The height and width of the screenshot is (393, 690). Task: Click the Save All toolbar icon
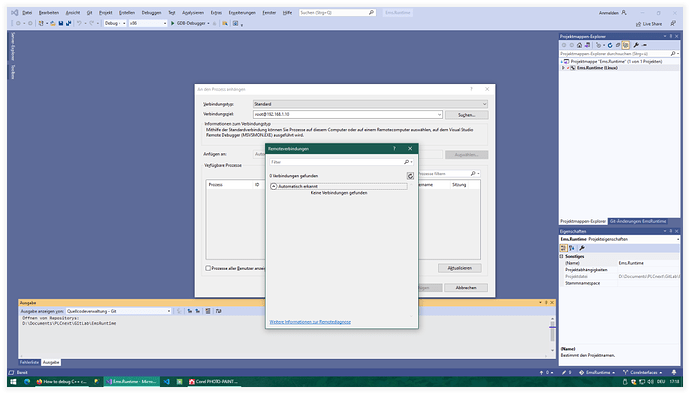click(68, 23)
